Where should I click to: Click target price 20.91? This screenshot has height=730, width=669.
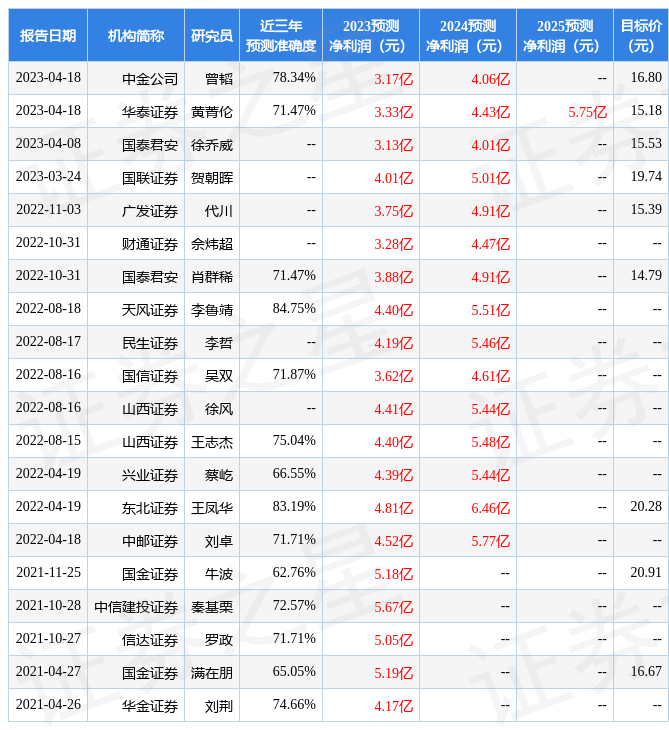point(646,573)
